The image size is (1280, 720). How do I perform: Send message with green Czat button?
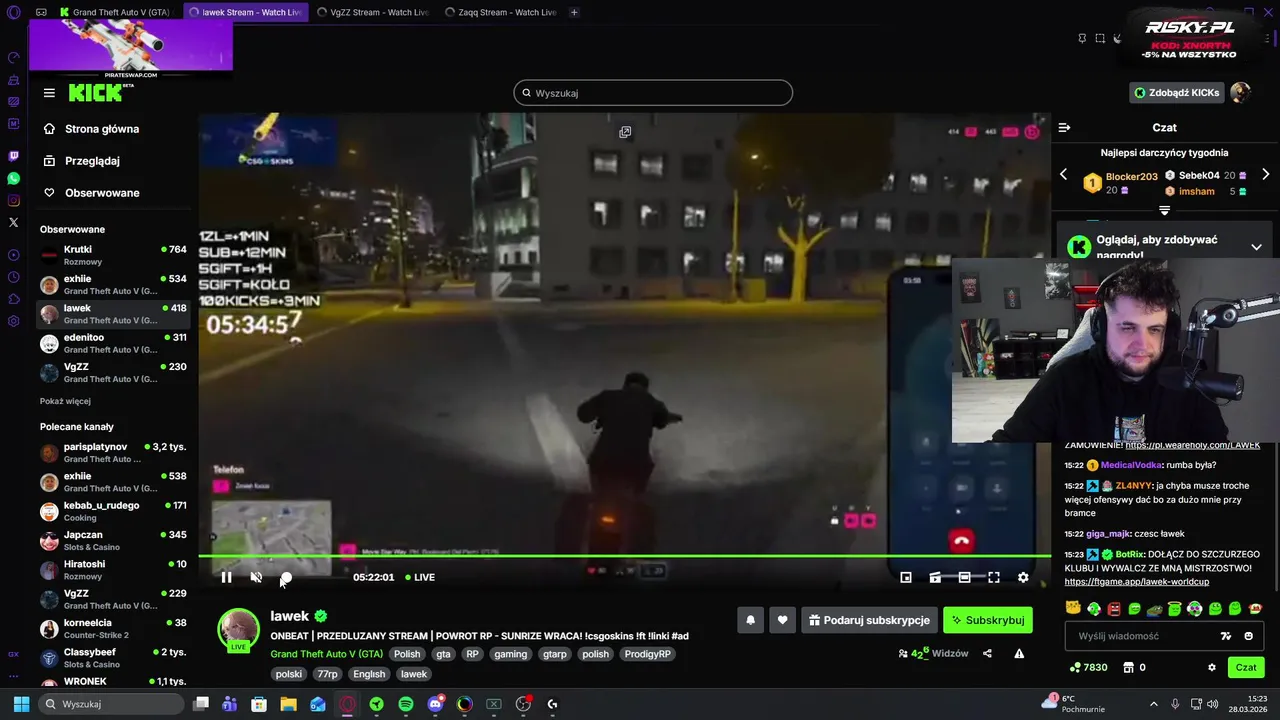[1246, 667]
